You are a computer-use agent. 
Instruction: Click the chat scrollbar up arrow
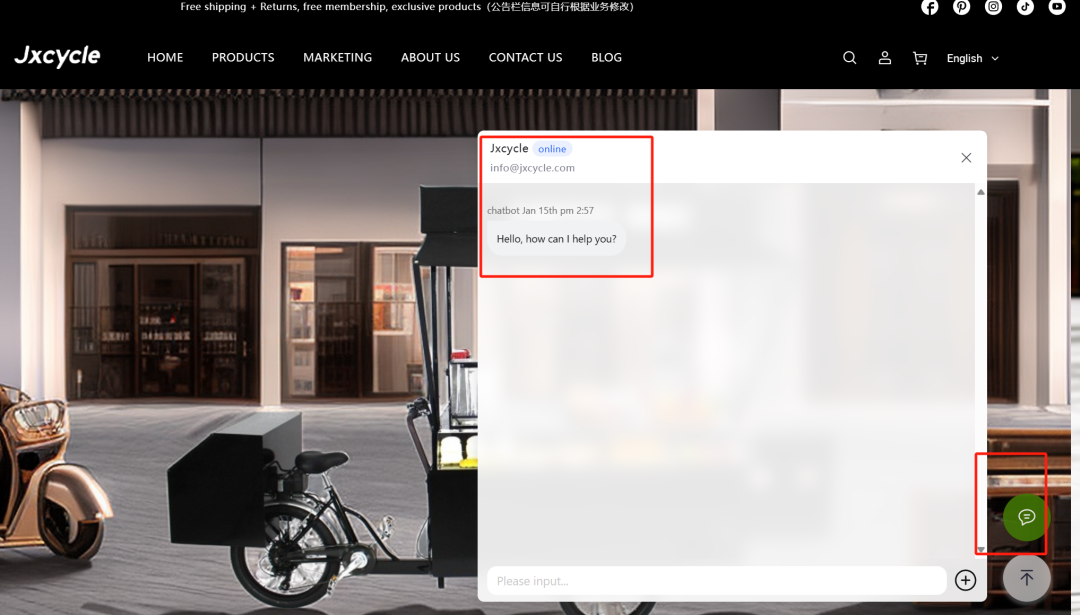[980, 192]
